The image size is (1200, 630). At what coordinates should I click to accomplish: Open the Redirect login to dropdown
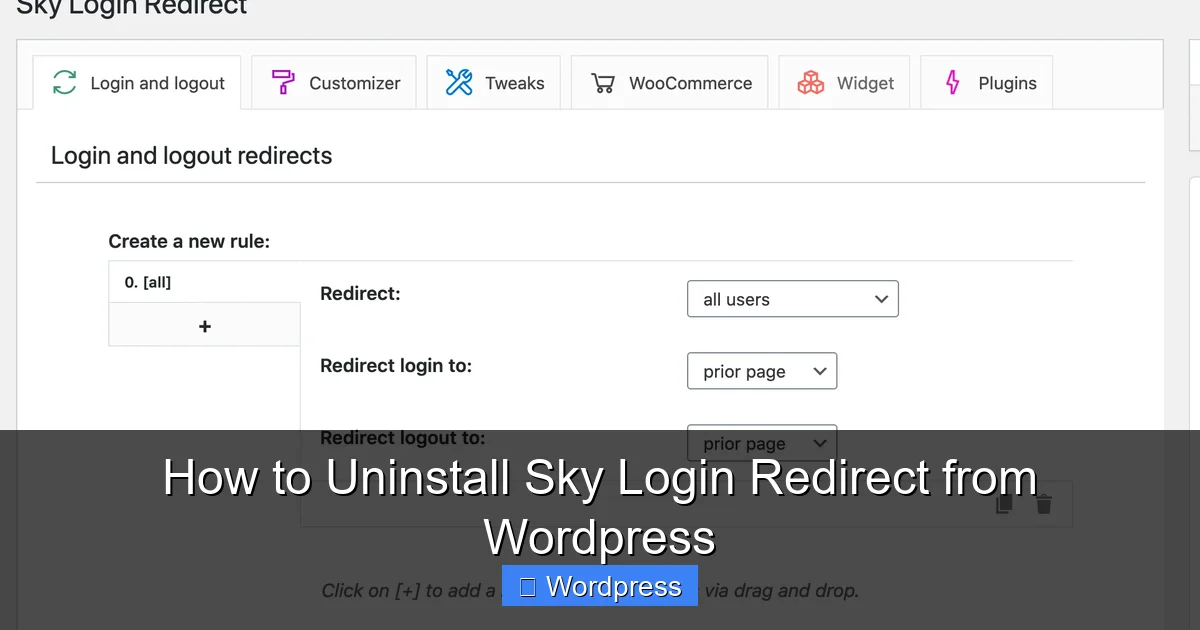point(761,370)
